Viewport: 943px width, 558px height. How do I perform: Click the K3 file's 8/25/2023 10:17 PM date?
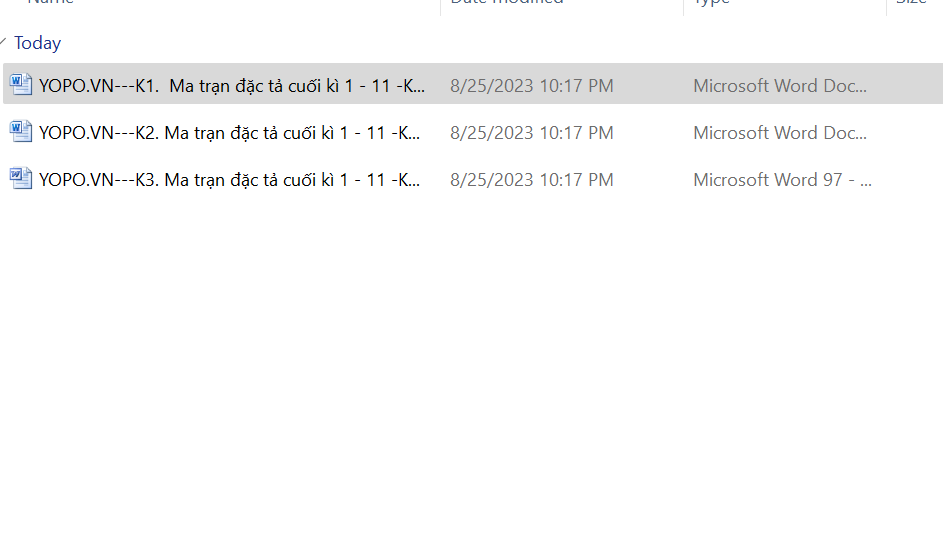coord(532,180)
